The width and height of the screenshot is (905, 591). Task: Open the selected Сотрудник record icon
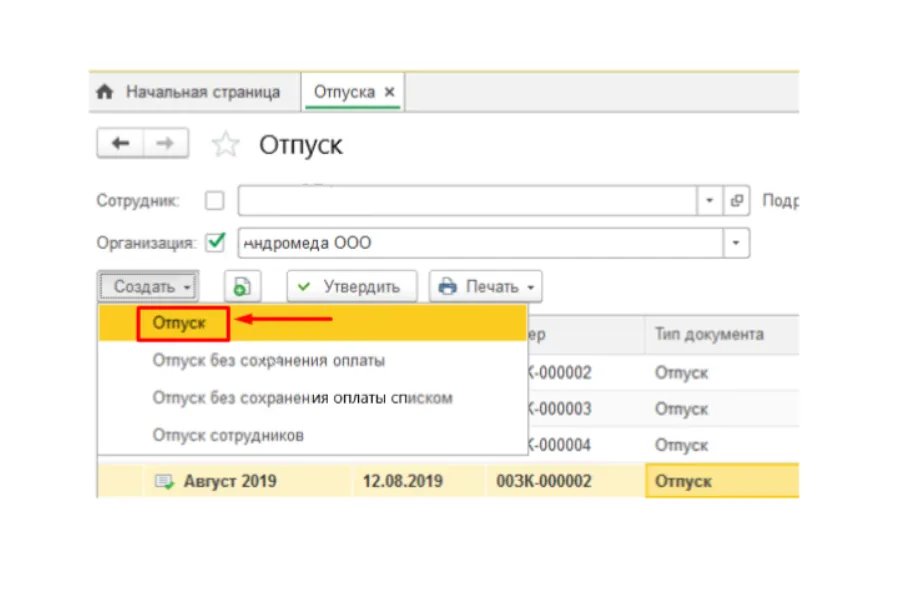point(736,200)
